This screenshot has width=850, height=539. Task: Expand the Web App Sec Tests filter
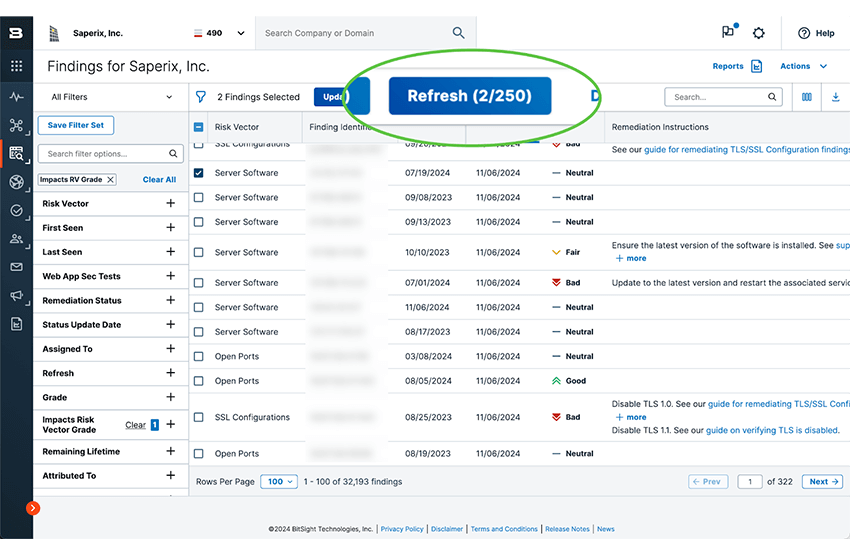point(170,276)
